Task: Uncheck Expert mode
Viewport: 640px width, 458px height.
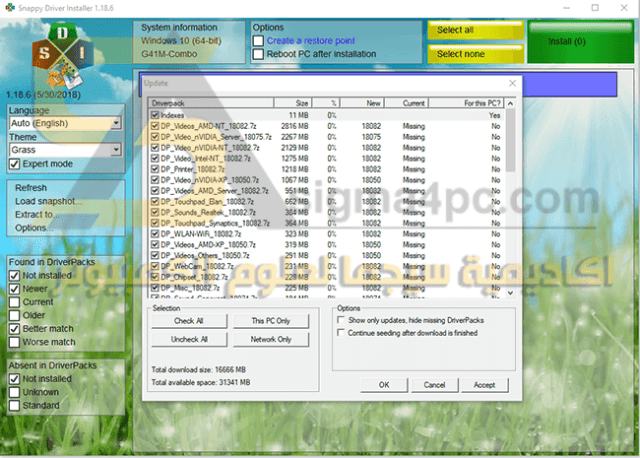Action: click(x=15, y=164)
